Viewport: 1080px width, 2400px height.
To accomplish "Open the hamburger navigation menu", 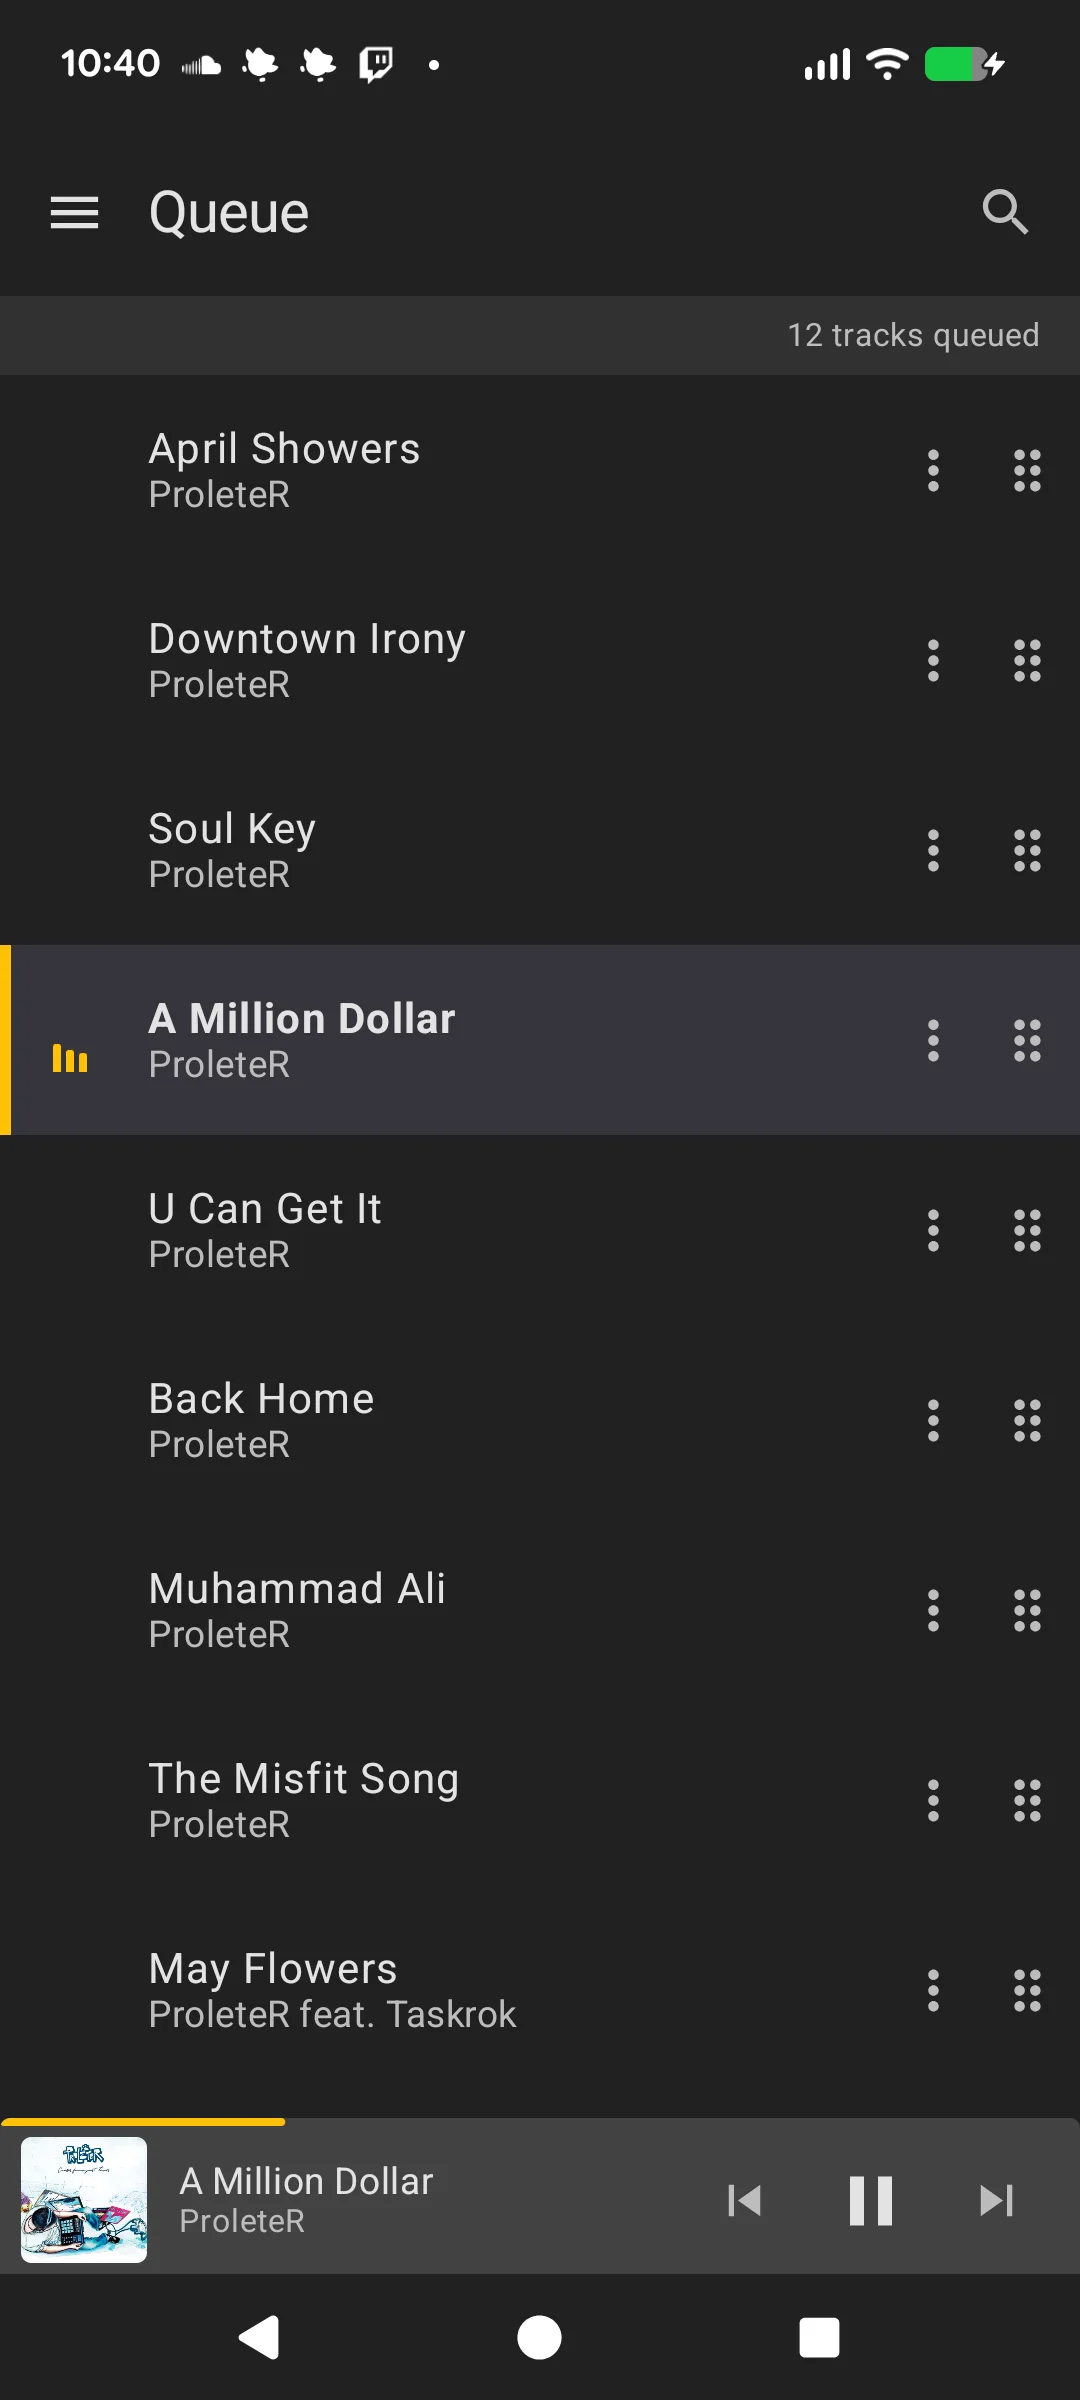I will coord(75,212).
